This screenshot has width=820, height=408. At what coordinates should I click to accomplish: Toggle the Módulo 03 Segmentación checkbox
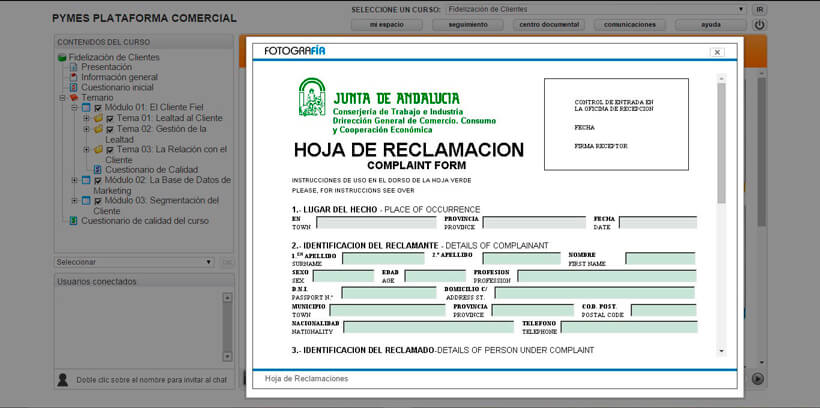coord(98,201)
